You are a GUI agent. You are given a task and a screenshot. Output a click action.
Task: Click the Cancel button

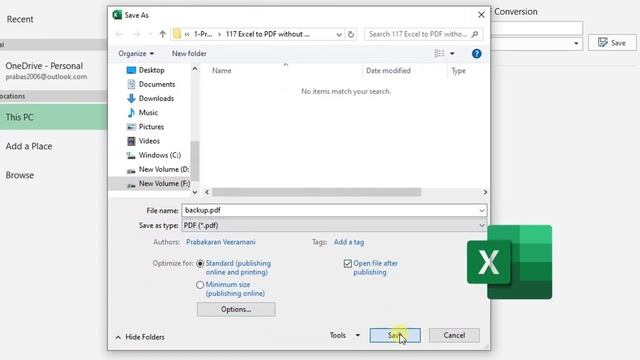pyautogui.click(x=454, y=336)
